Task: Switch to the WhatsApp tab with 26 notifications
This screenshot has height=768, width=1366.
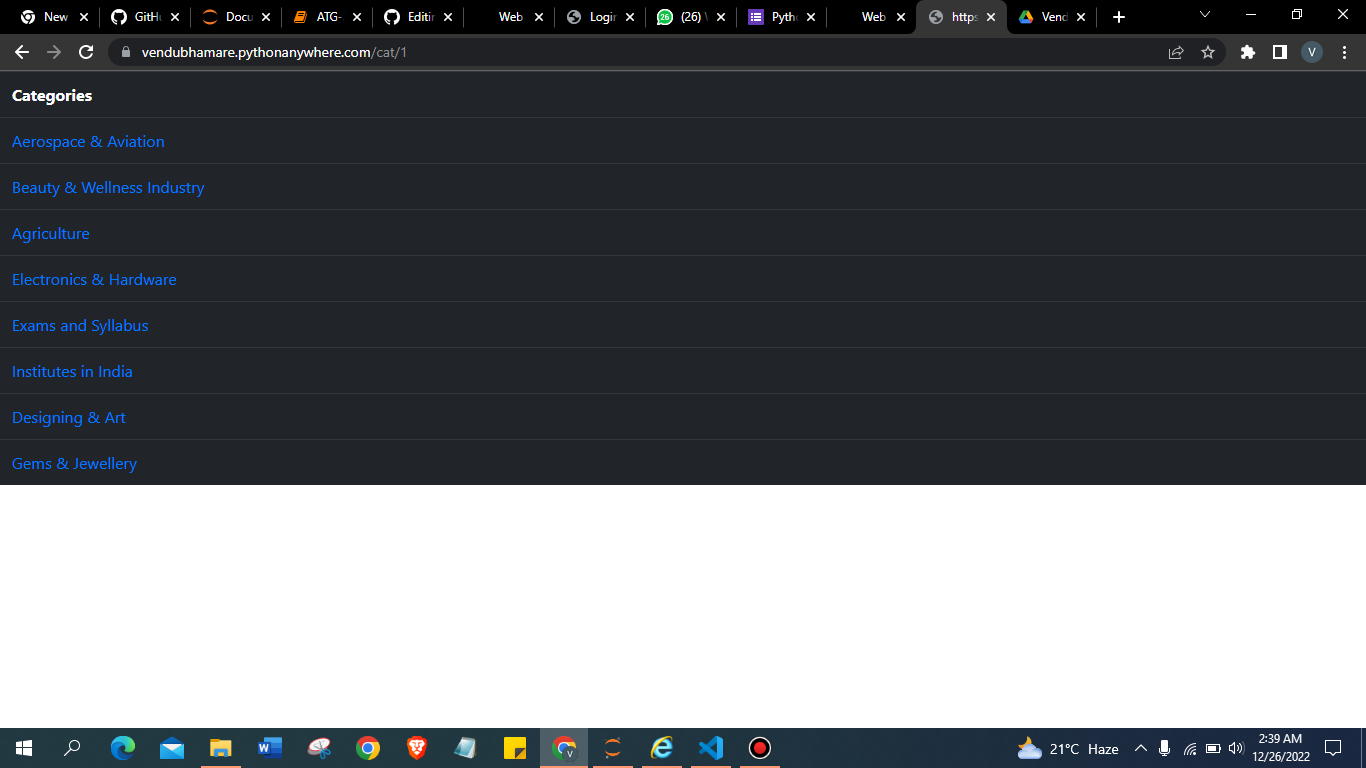Action: 690,16
